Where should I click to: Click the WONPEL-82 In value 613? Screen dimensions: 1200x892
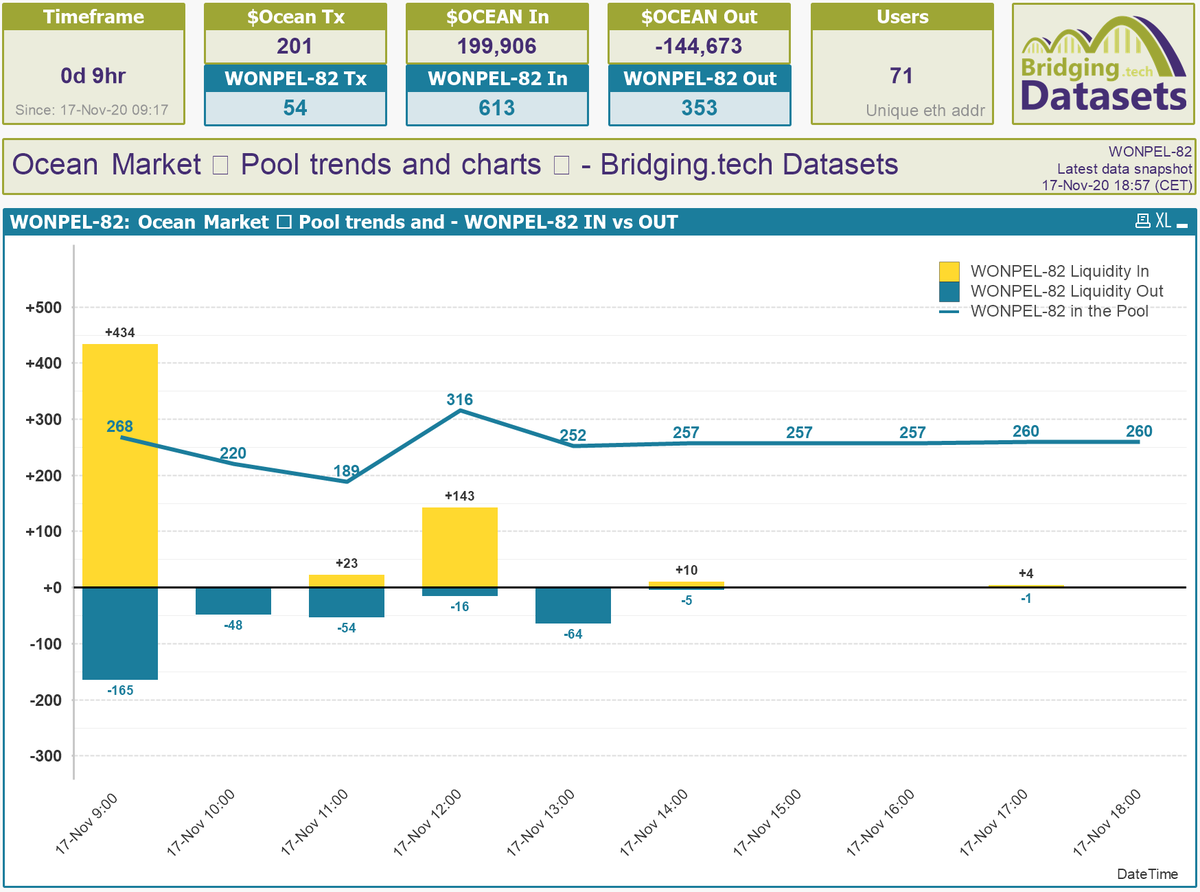pos(497,108)
